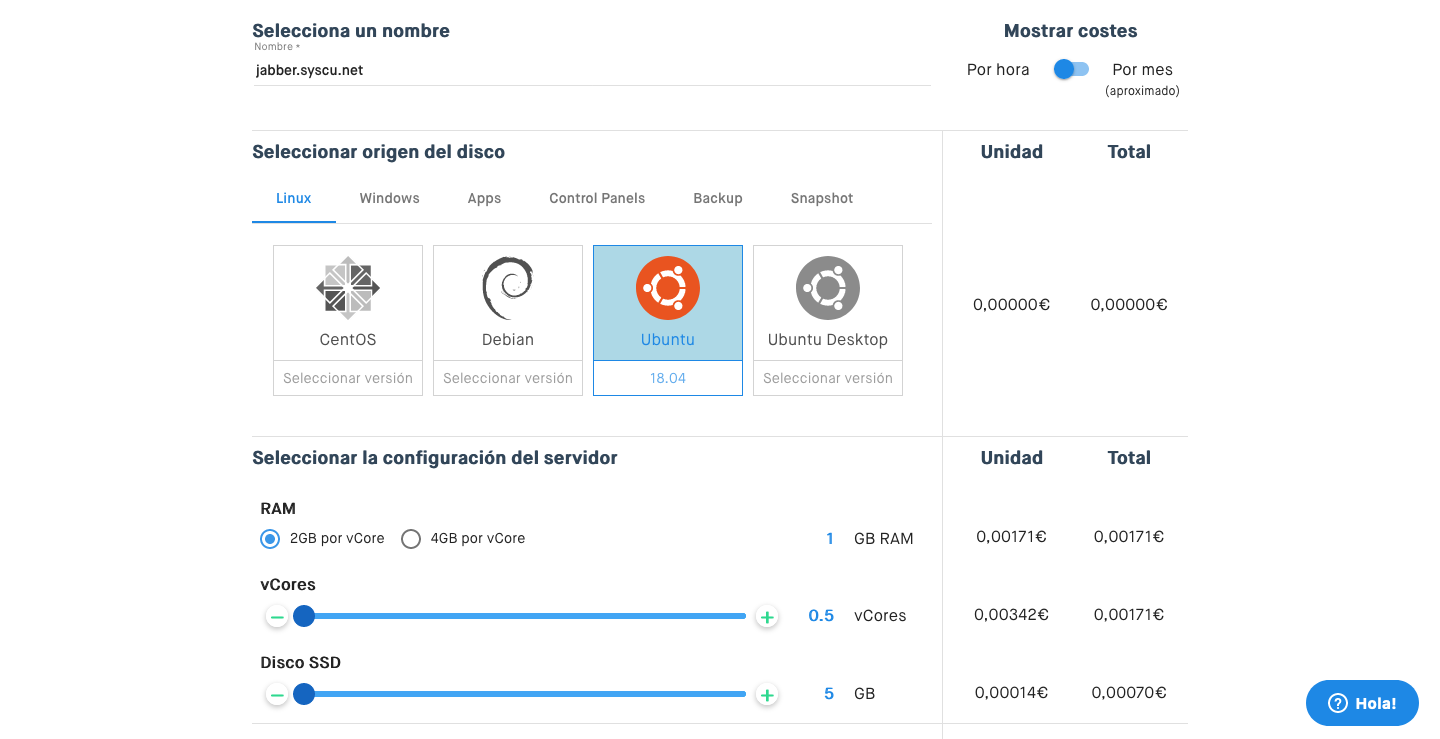Click the 5 GB disk value
Image resolution: width=1440 pixels, height=739 pixels.
(829, 694)
